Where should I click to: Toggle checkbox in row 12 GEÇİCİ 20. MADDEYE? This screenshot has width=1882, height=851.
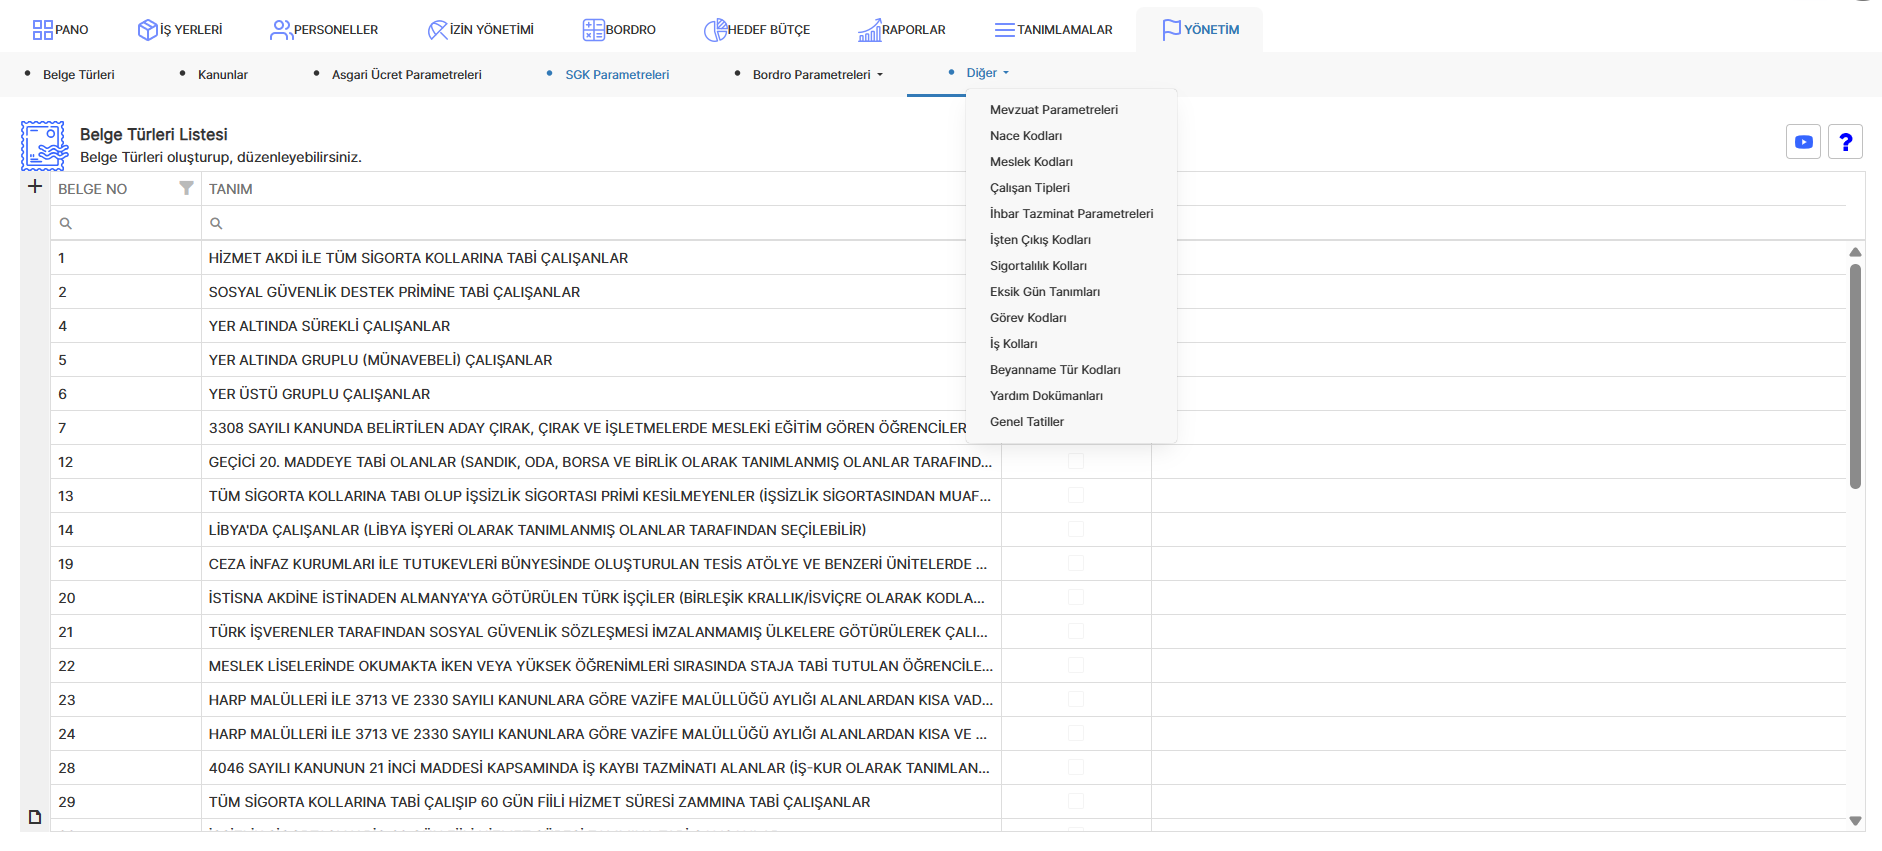pyautogui.click(x=1076, y=461)
